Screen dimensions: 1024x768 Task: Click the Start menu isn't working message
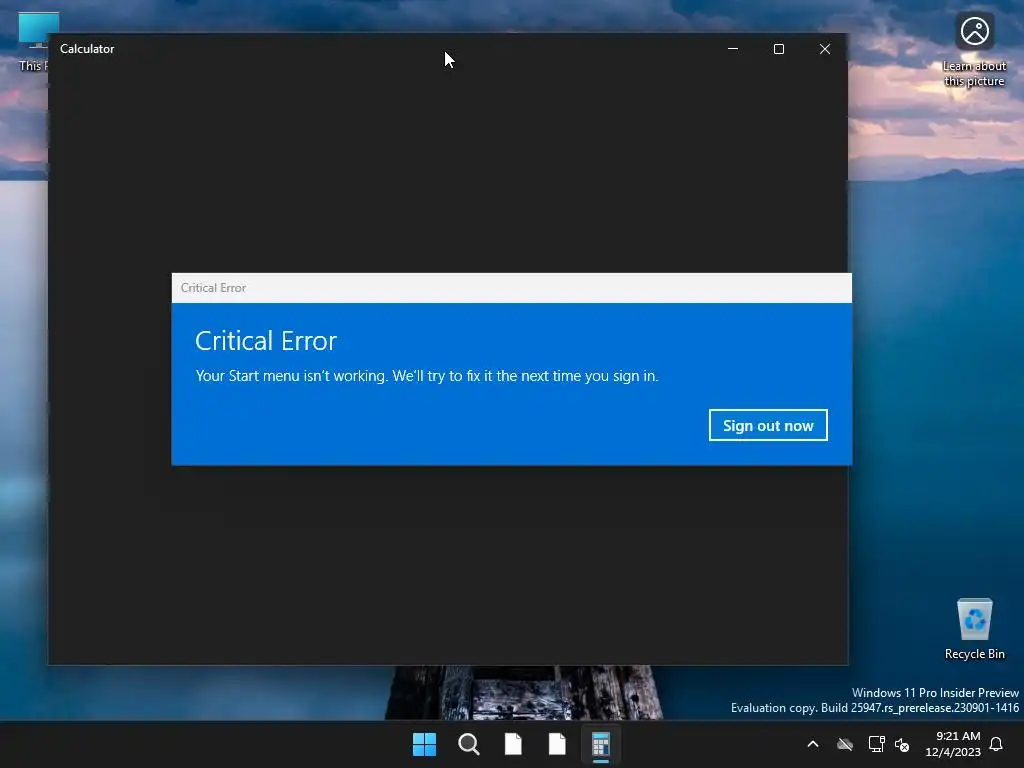tap(426, 376)
